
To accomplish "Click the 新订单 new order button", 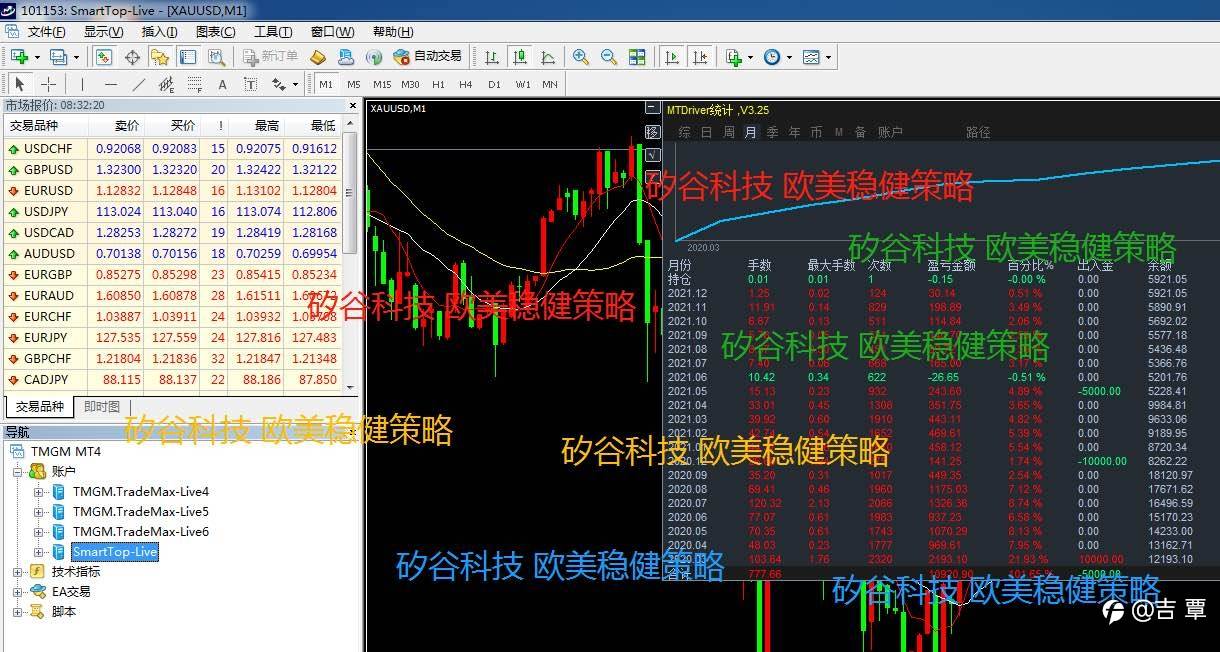I will [x=270, y=57].
